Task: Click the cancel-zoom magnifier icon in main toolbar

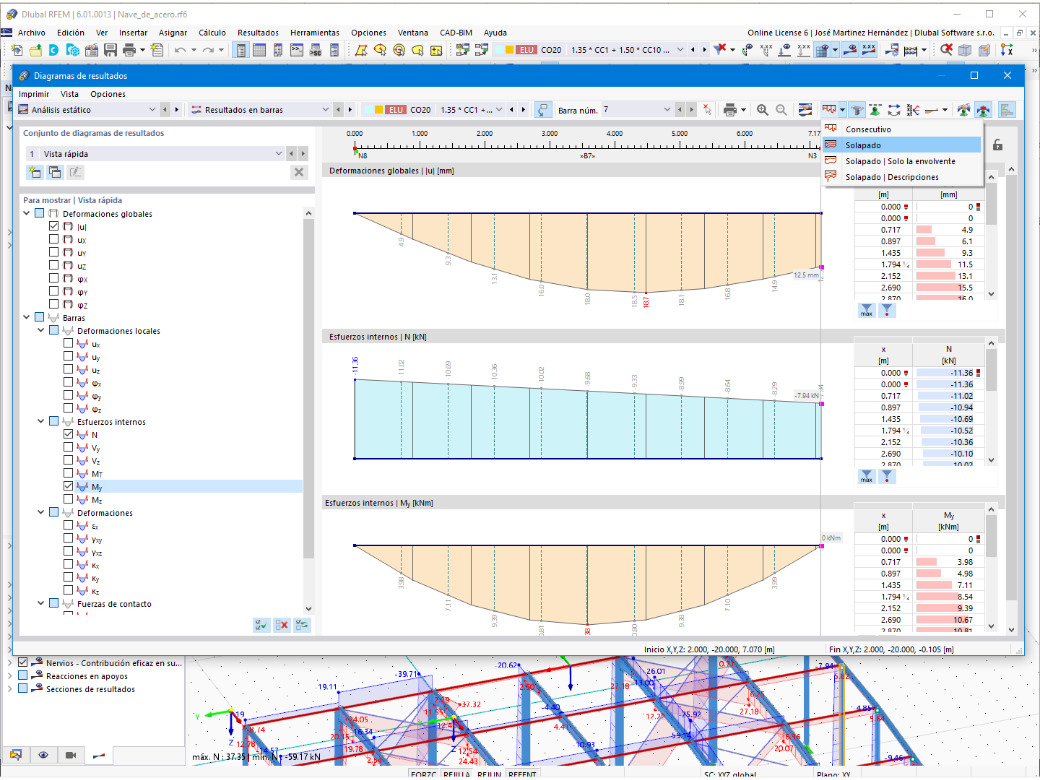Action: pyautogui.click(x=946, y=50)
